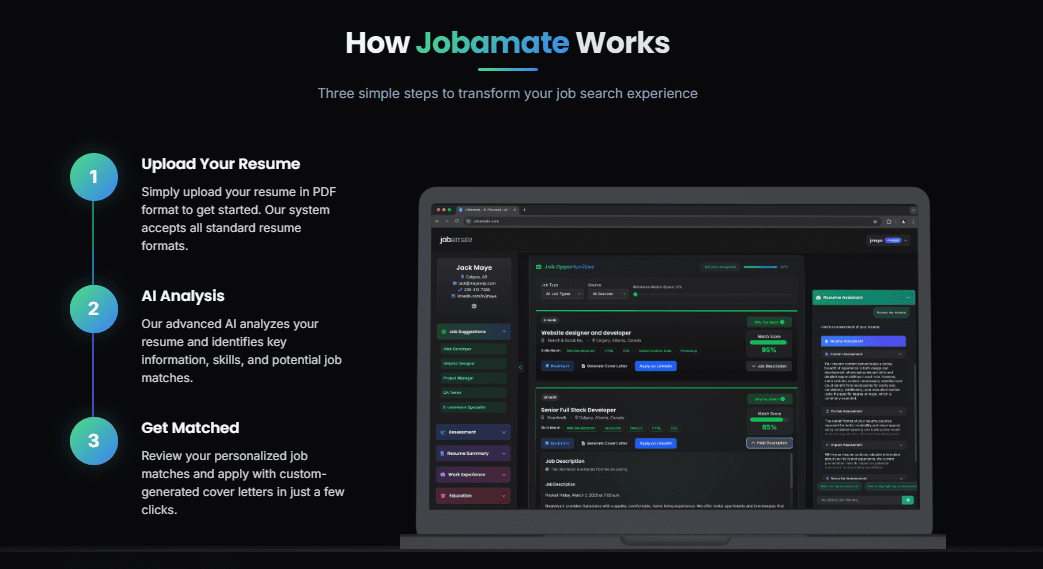The height and width of the screenshot is (569, 1043).
Task: Click the step 1 numbered circle icon
Action: pyautogui.click(x=93, y=177)
